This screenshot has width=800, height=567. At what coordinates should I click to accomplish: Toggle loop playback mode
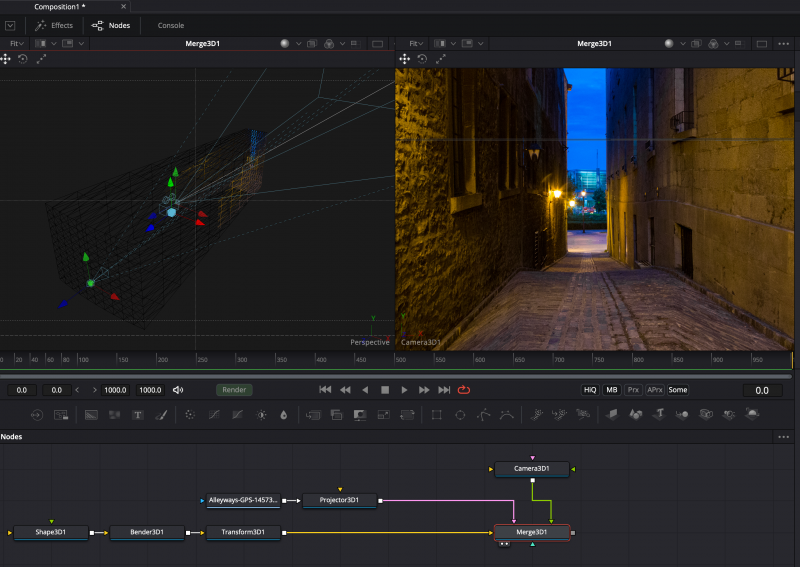click(464, 390)
